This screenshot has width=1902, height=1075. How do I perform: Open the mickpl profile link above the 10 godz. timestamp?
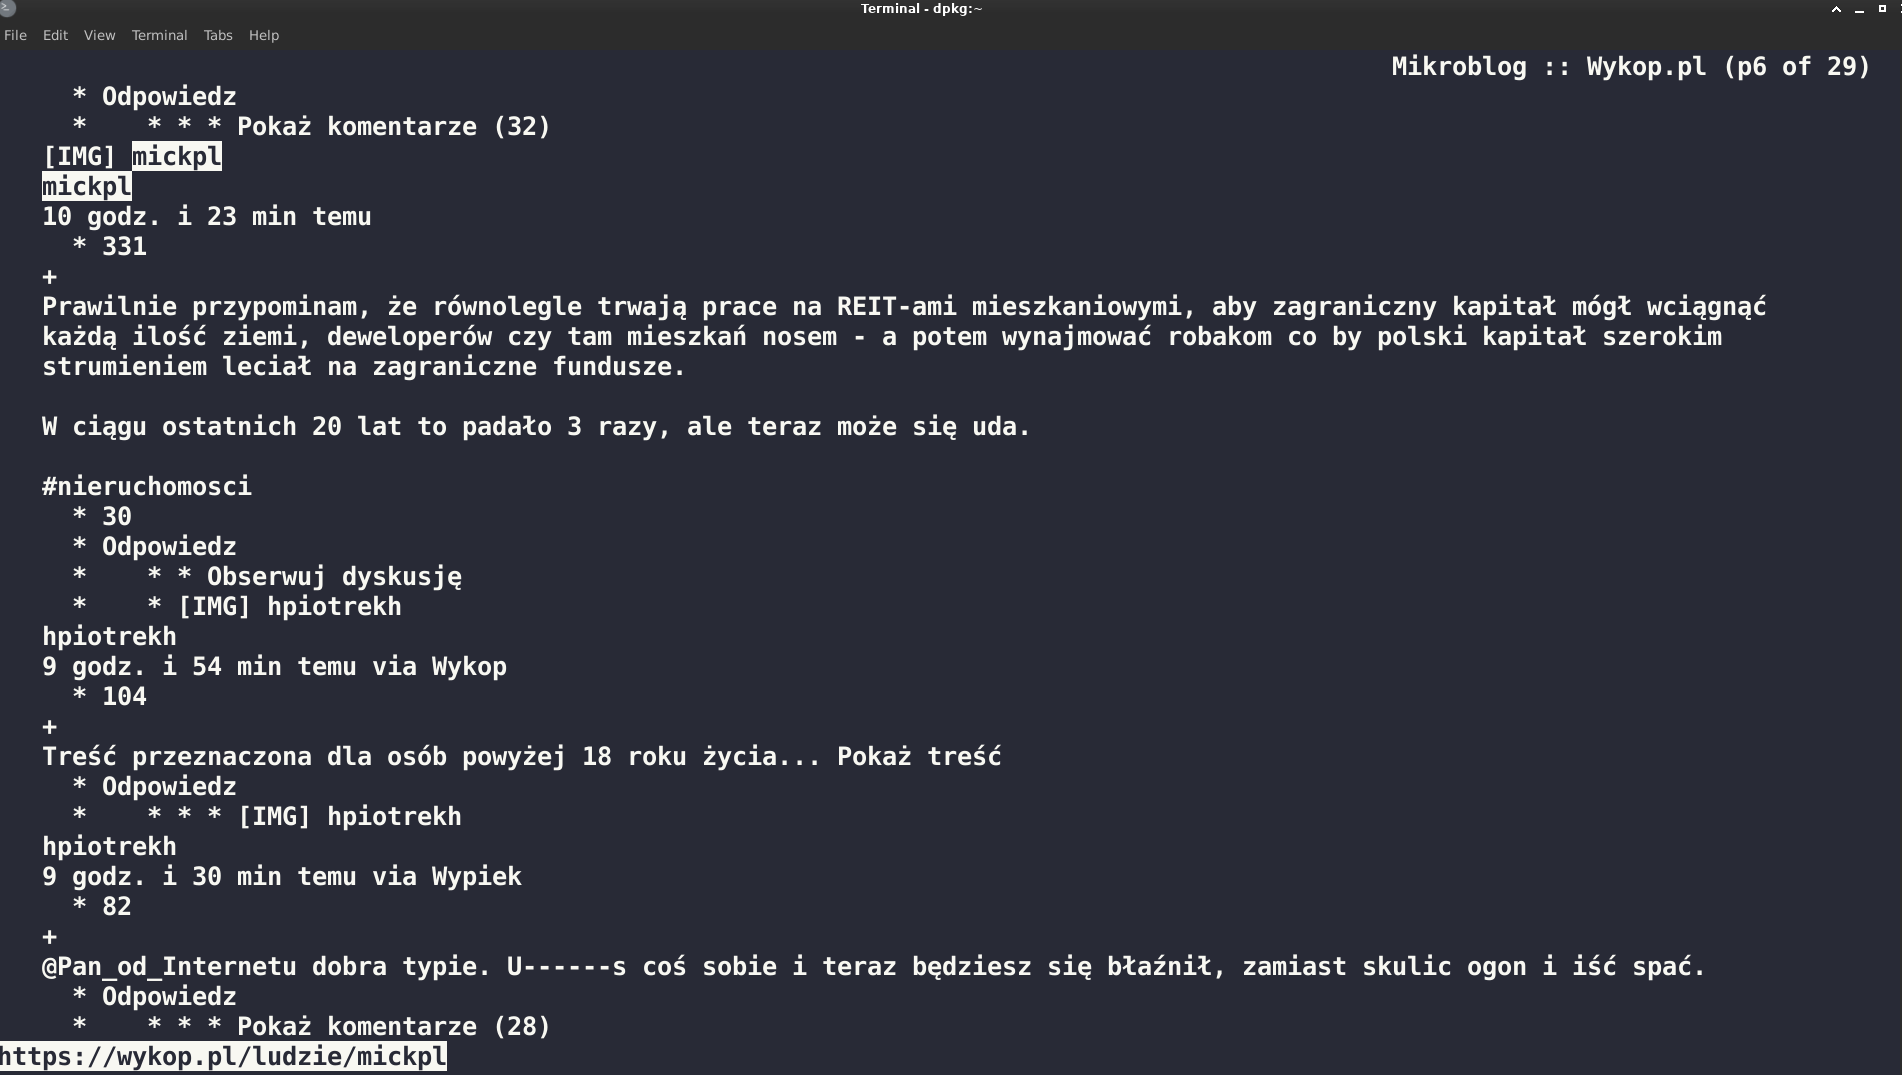87,187
